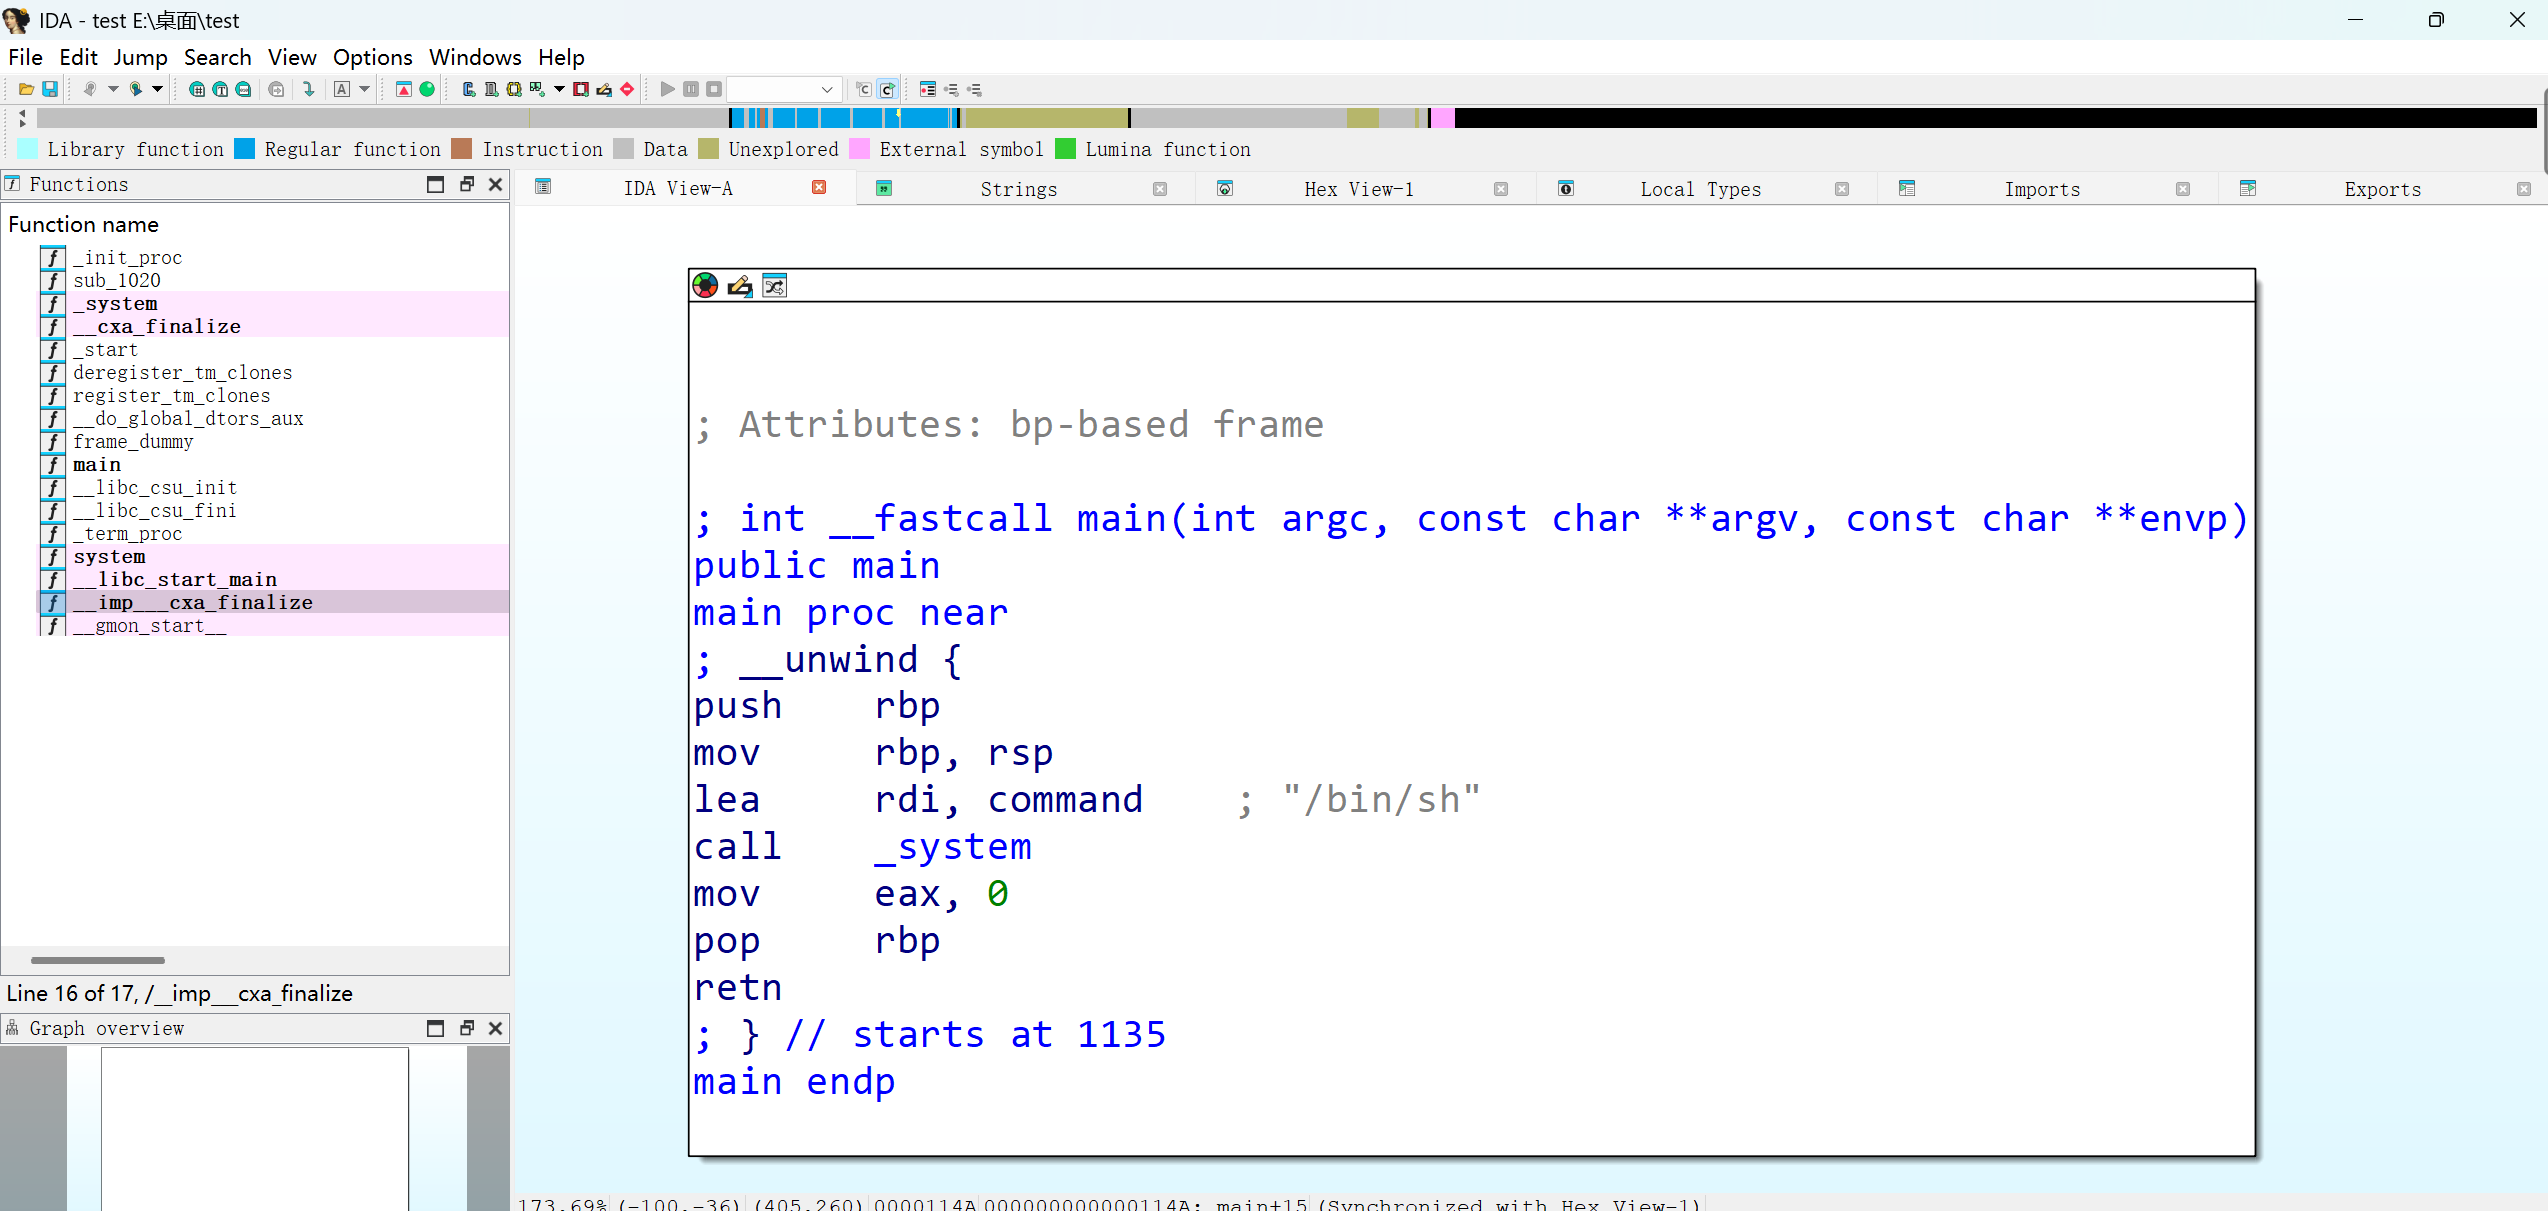The width and height of the screenshot is (2548, 1211).
Task: Close the IDA View-A tab
Action: (819, 188)
